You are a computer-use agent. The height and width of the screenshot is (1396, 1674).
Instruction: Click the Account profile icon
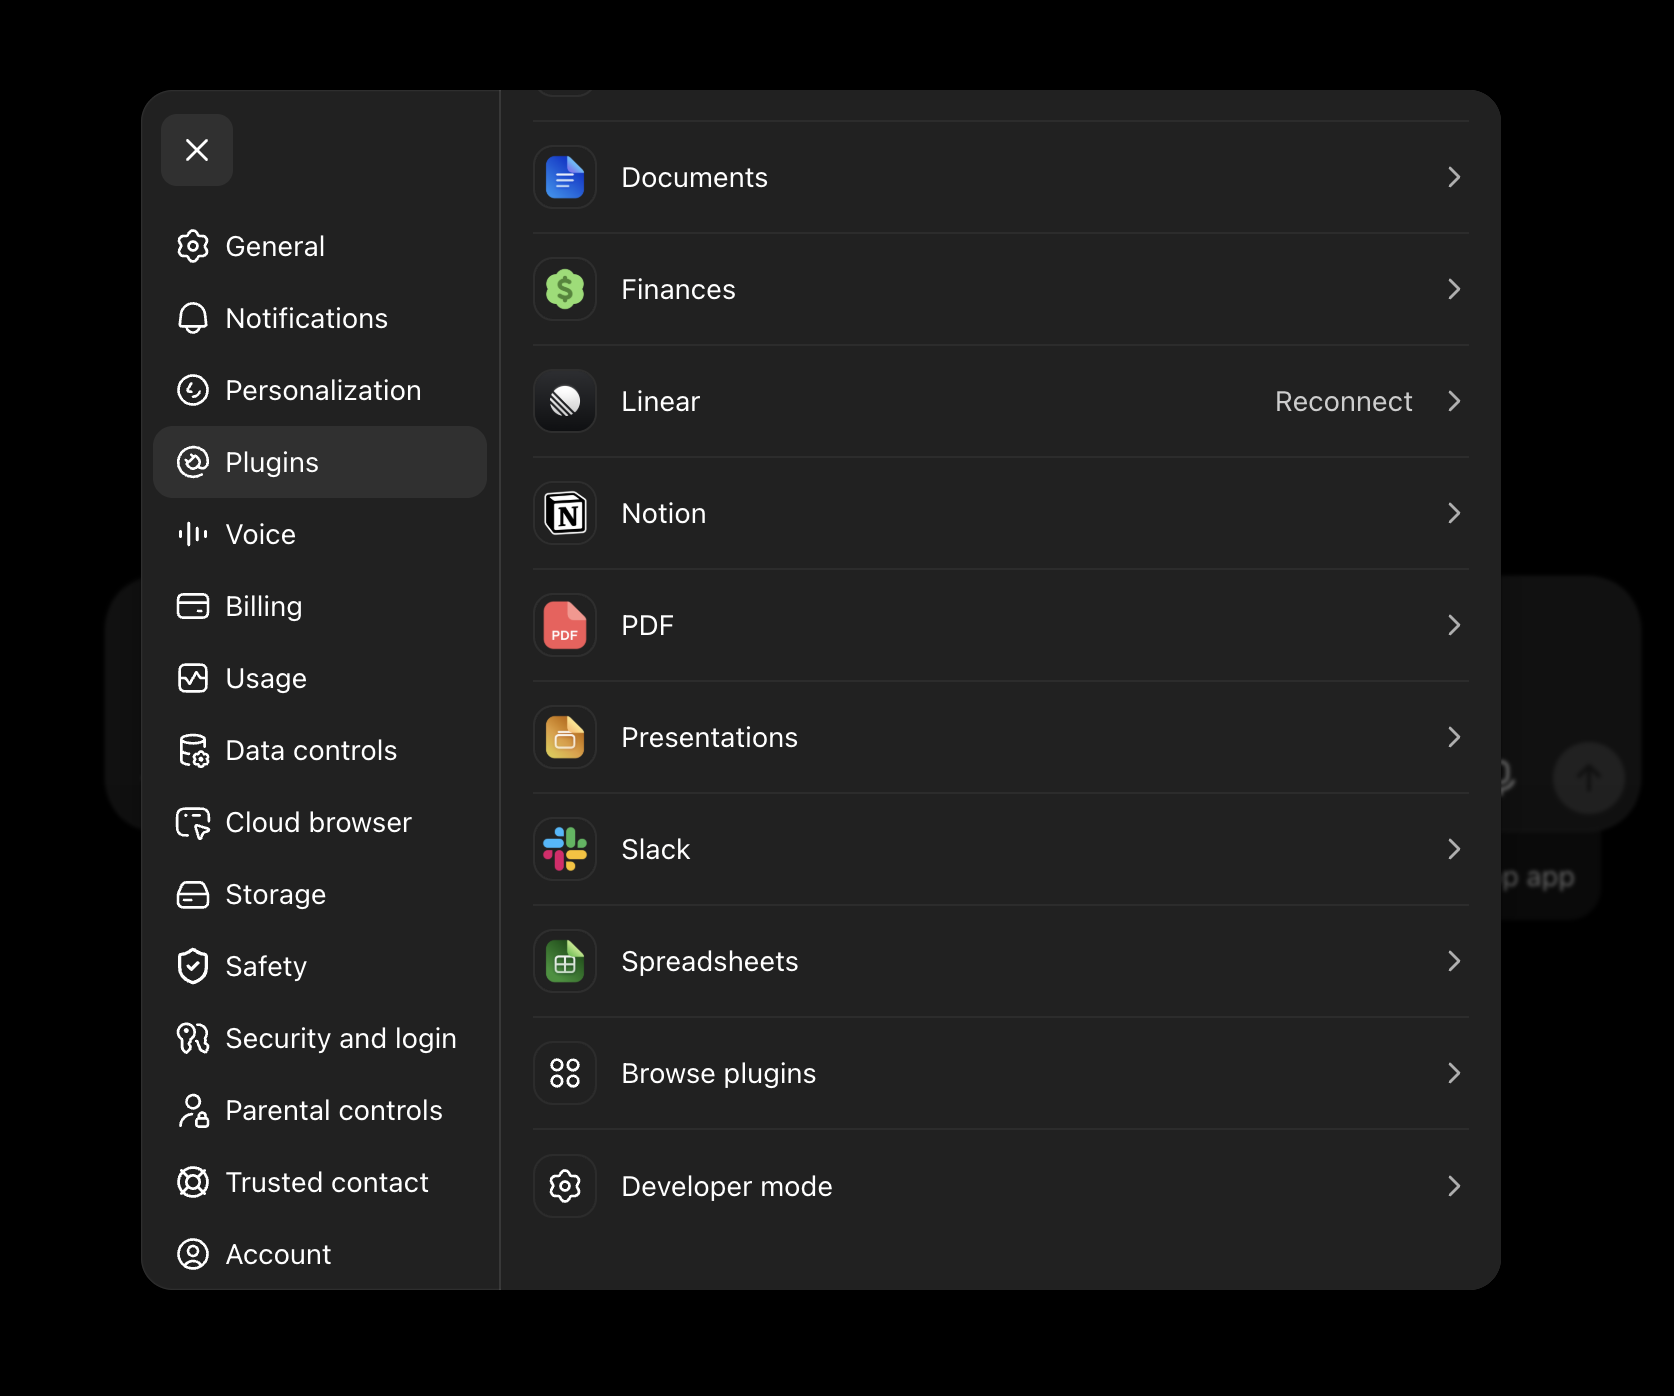click(x=193, y=1254)
